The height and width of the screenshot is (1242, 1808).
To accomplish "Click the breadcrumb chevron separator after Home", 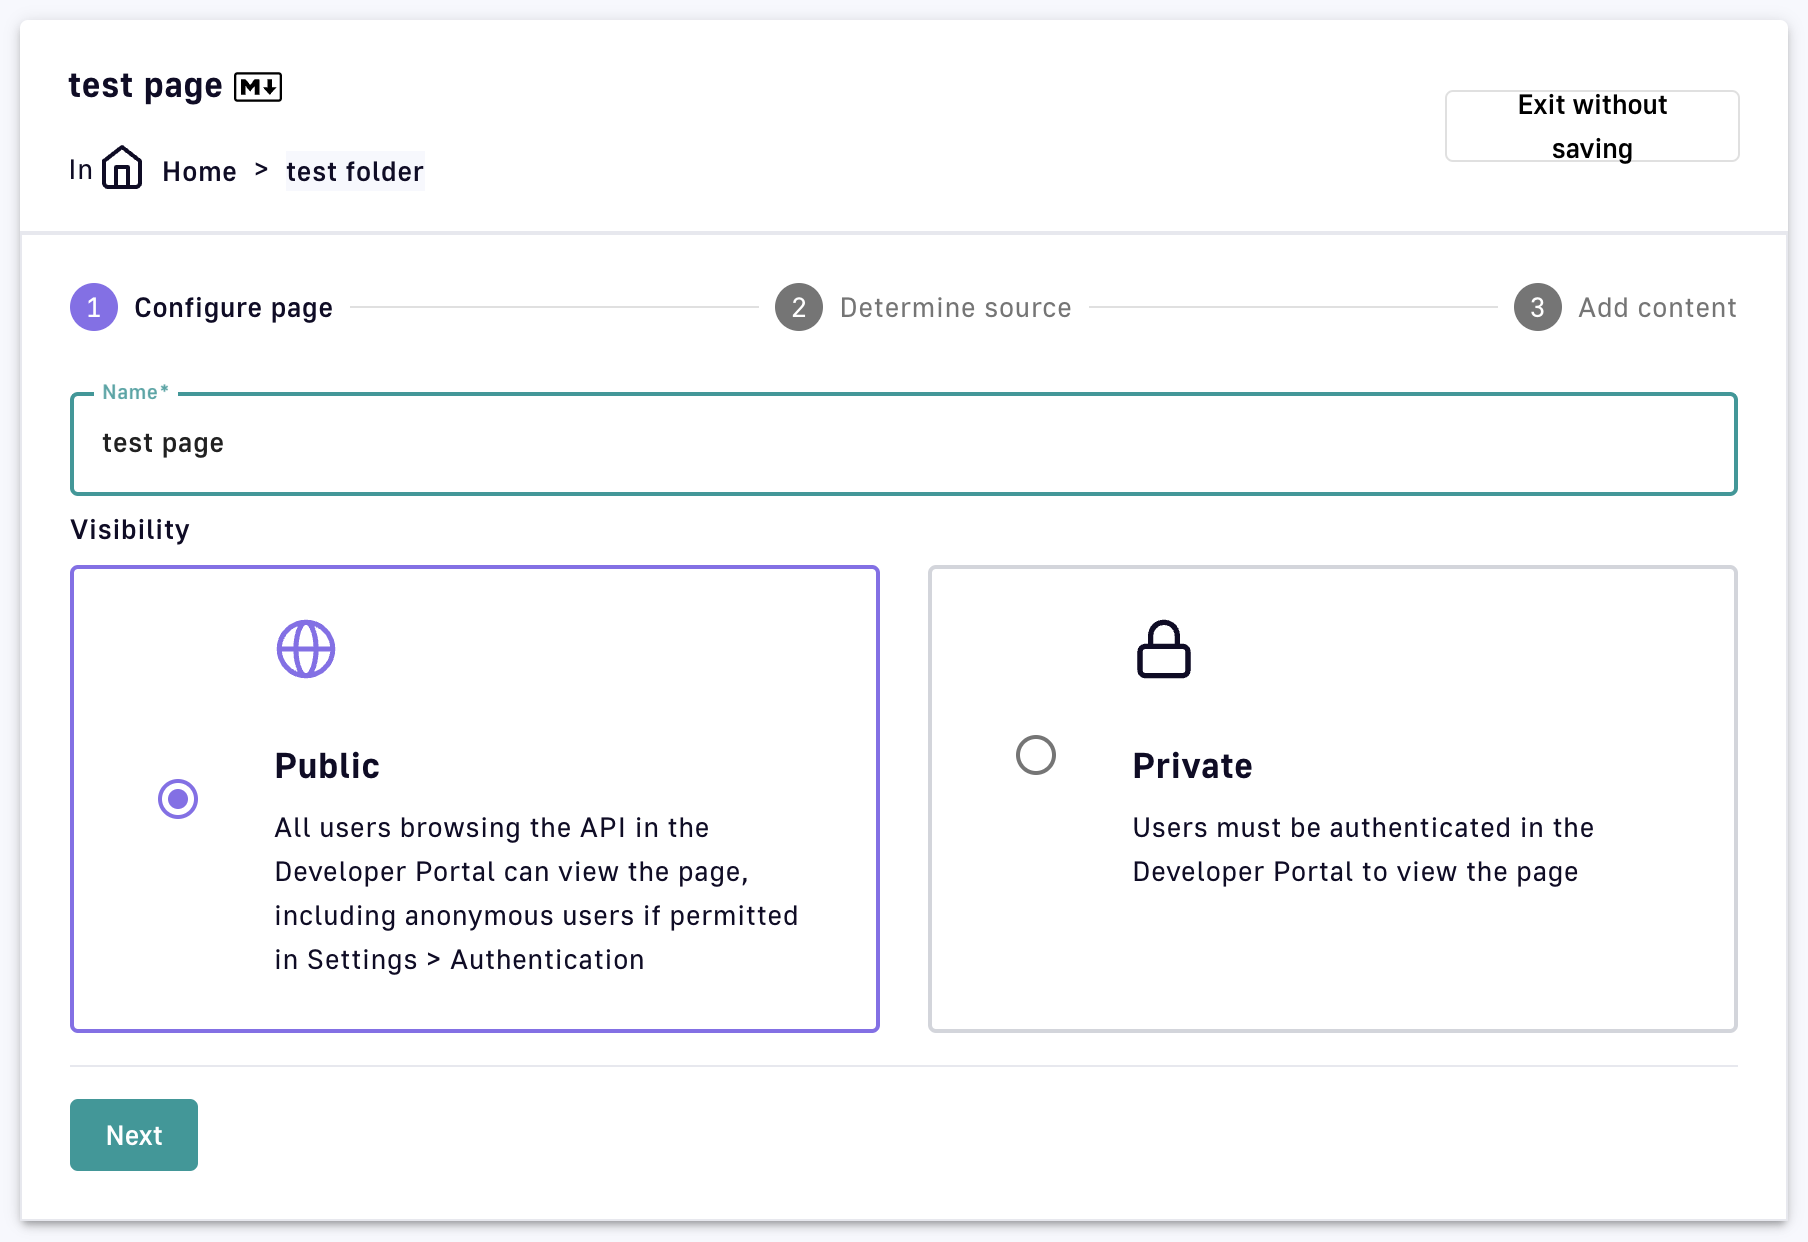I will tap(261, 170).
